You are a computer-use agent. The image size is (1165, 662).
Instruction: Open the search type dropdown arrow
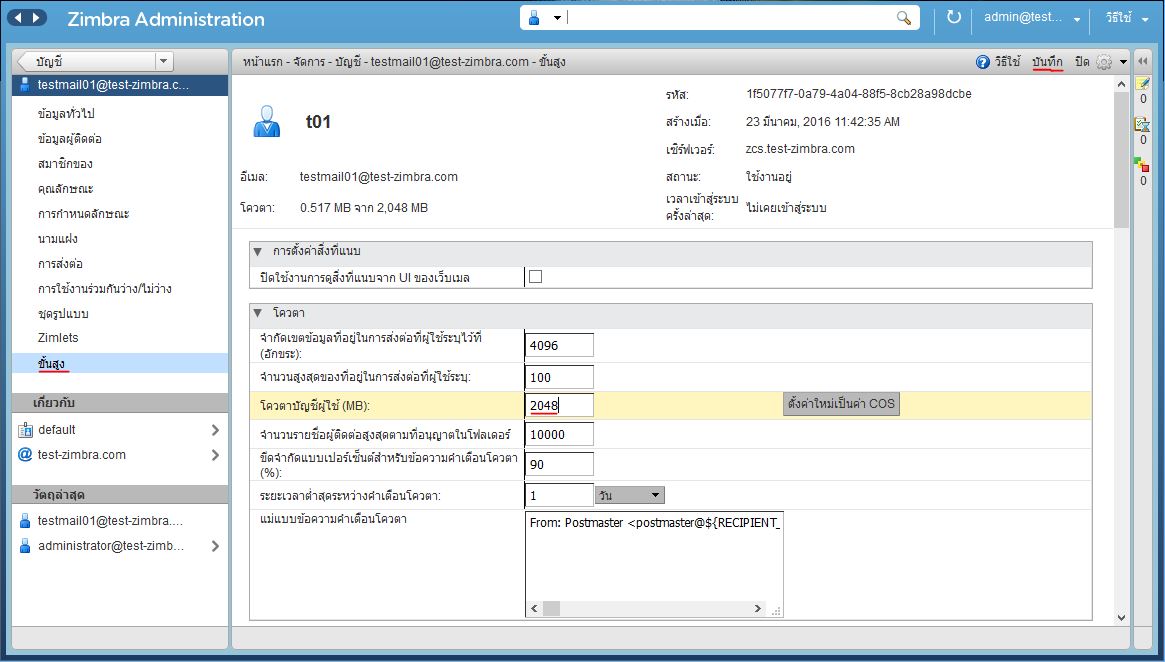click(x=556, y=18)
